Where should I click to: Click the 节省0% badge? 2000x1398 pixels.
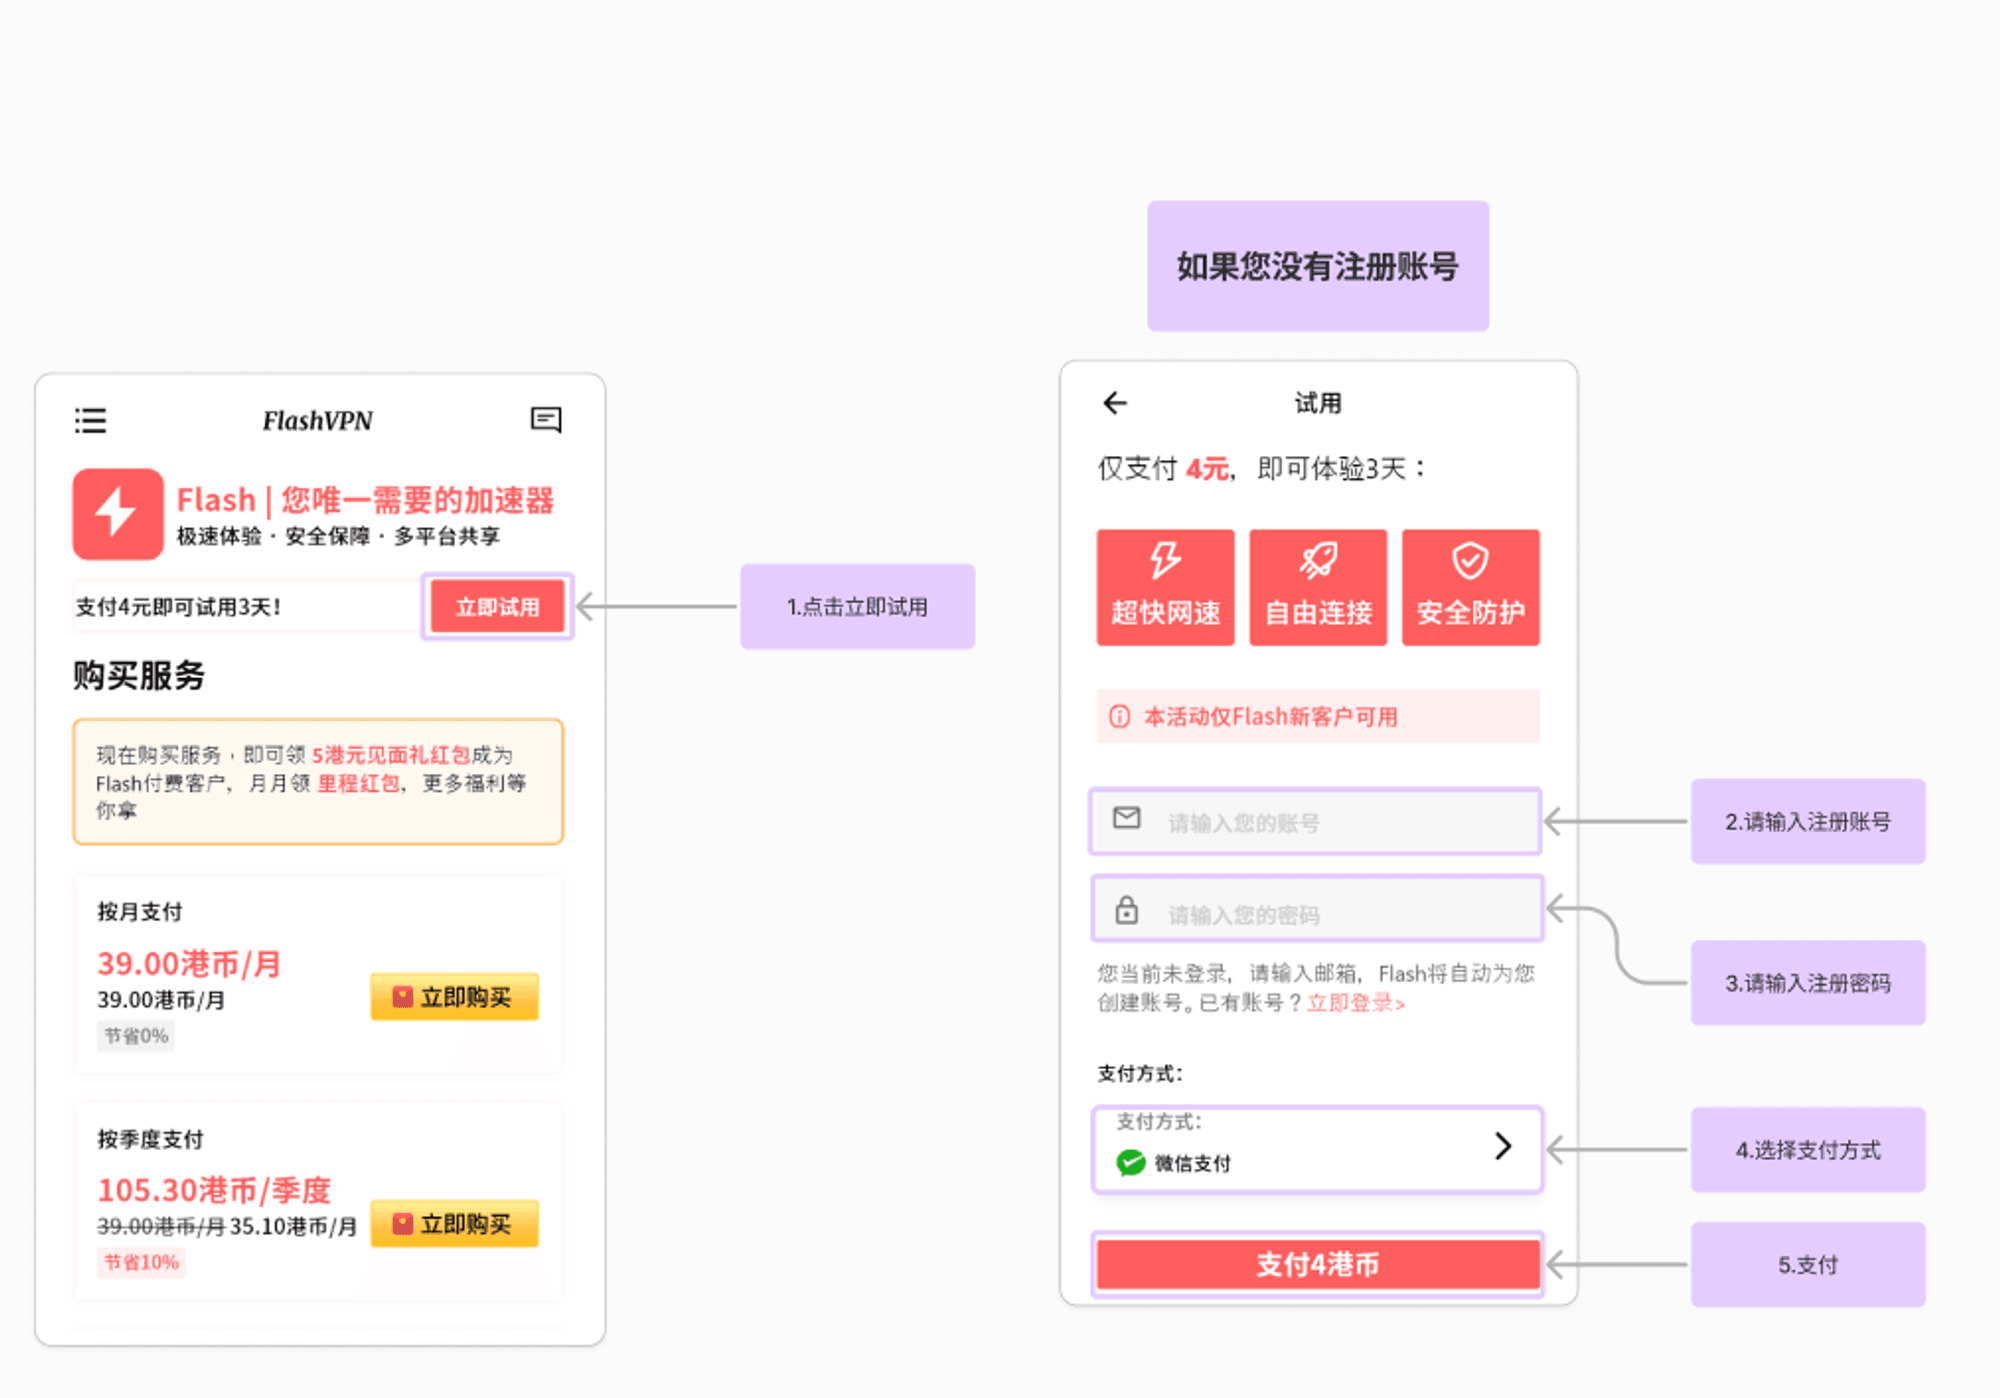(136, 1036)
